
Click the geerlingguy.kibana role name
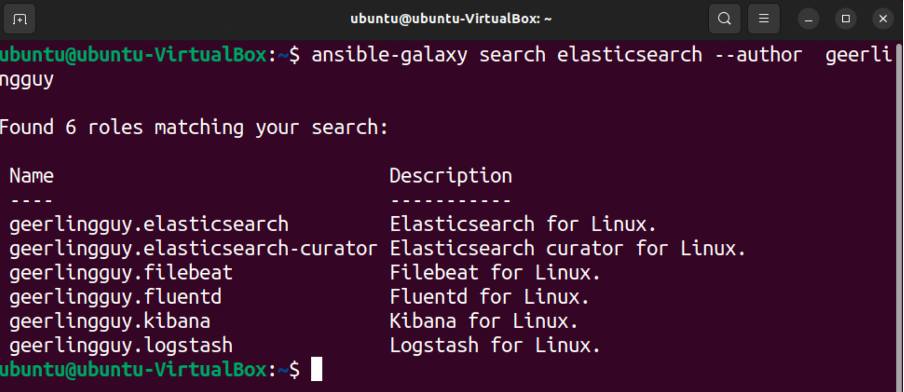pyautogui.click(x=110, y=322)
